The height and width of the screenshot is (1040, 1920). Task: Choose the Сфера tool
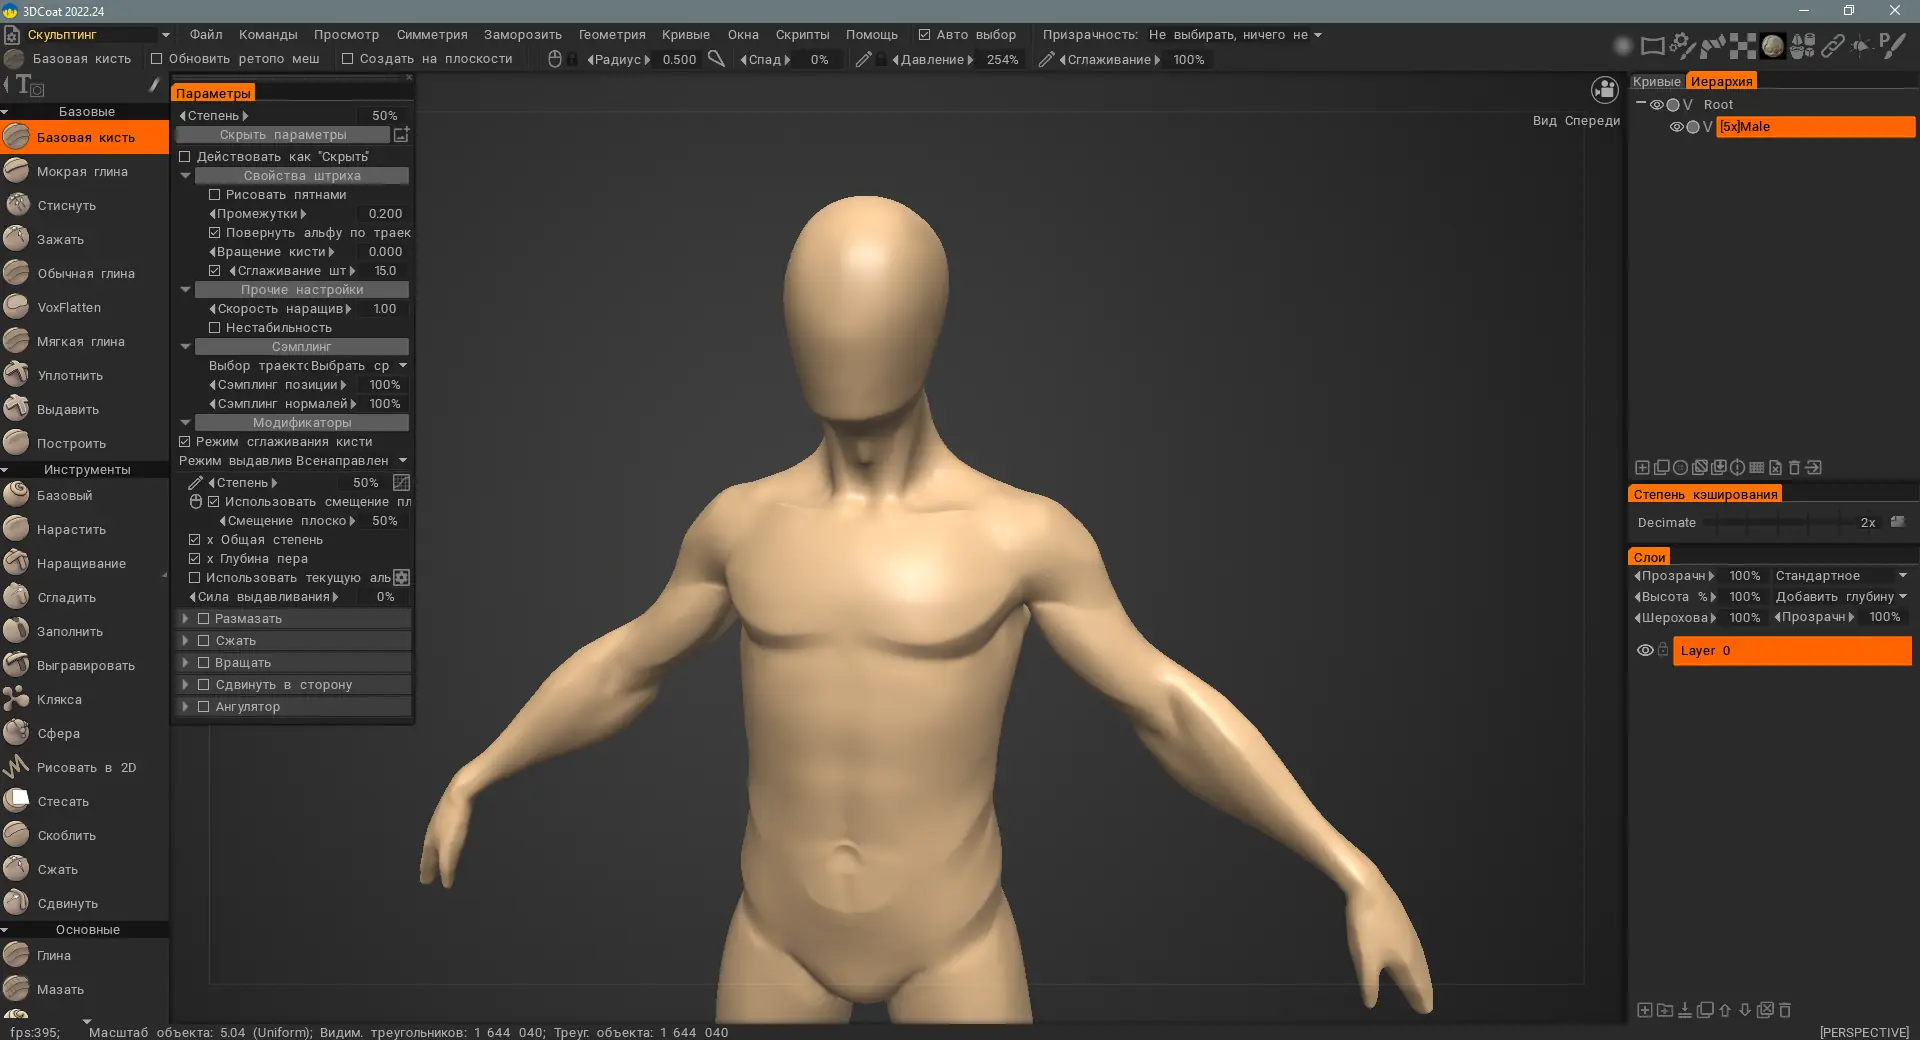[x=84, y=733]
